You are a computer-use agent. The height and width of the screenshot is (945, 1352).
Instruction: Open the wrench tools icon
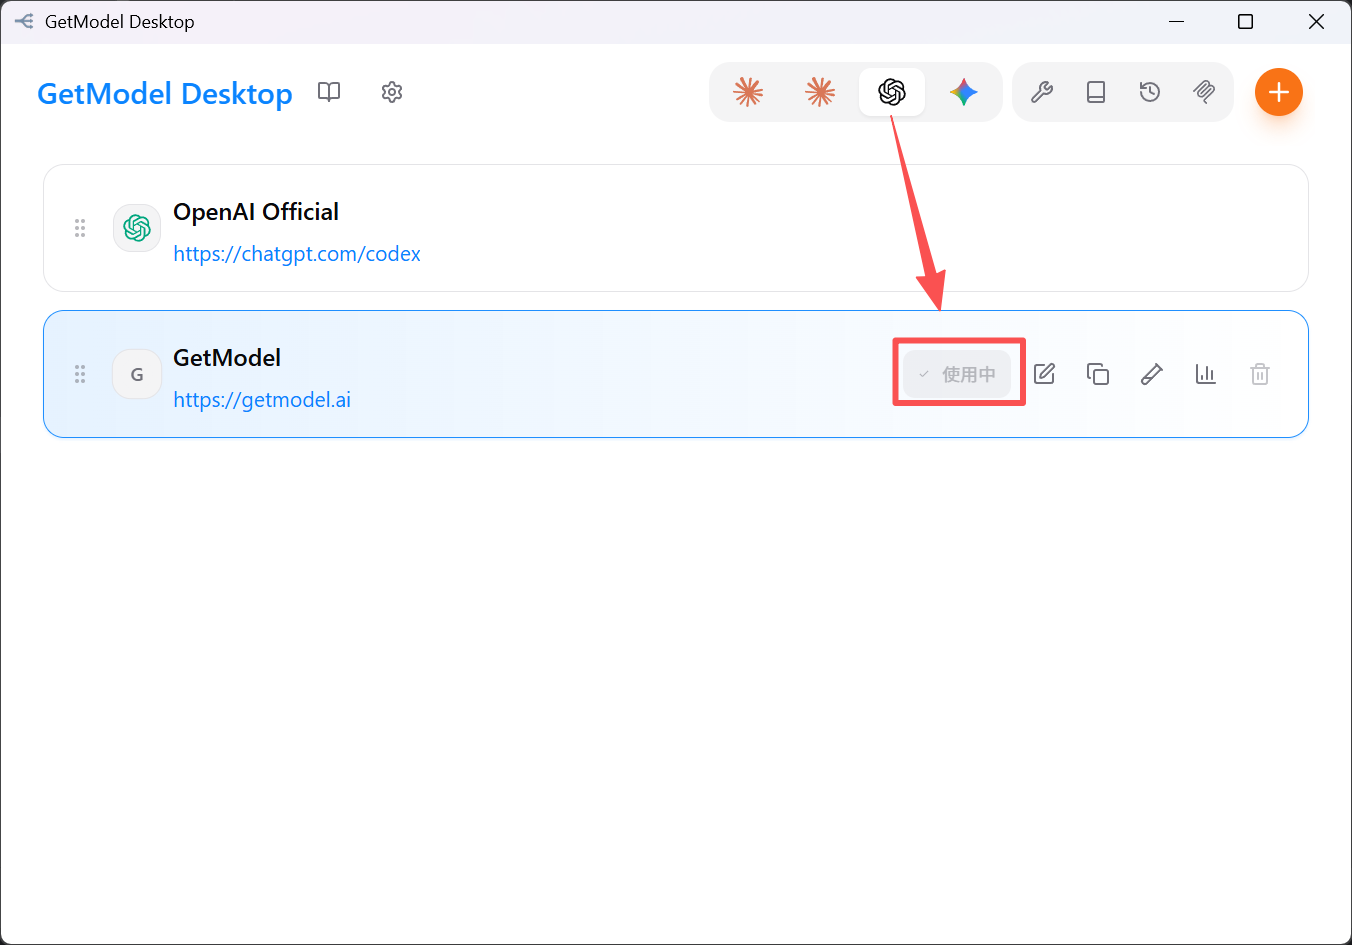[1042, 92]
